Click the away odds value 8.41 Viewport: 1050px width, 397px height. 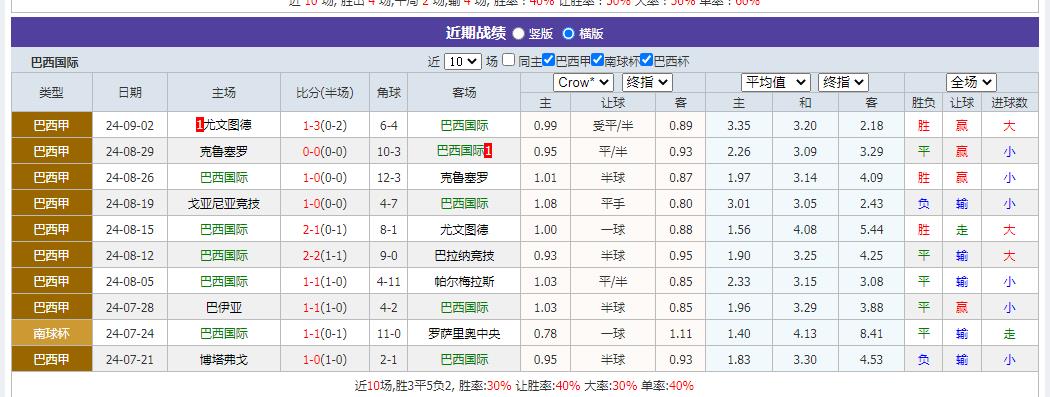(x=871, y=333)
